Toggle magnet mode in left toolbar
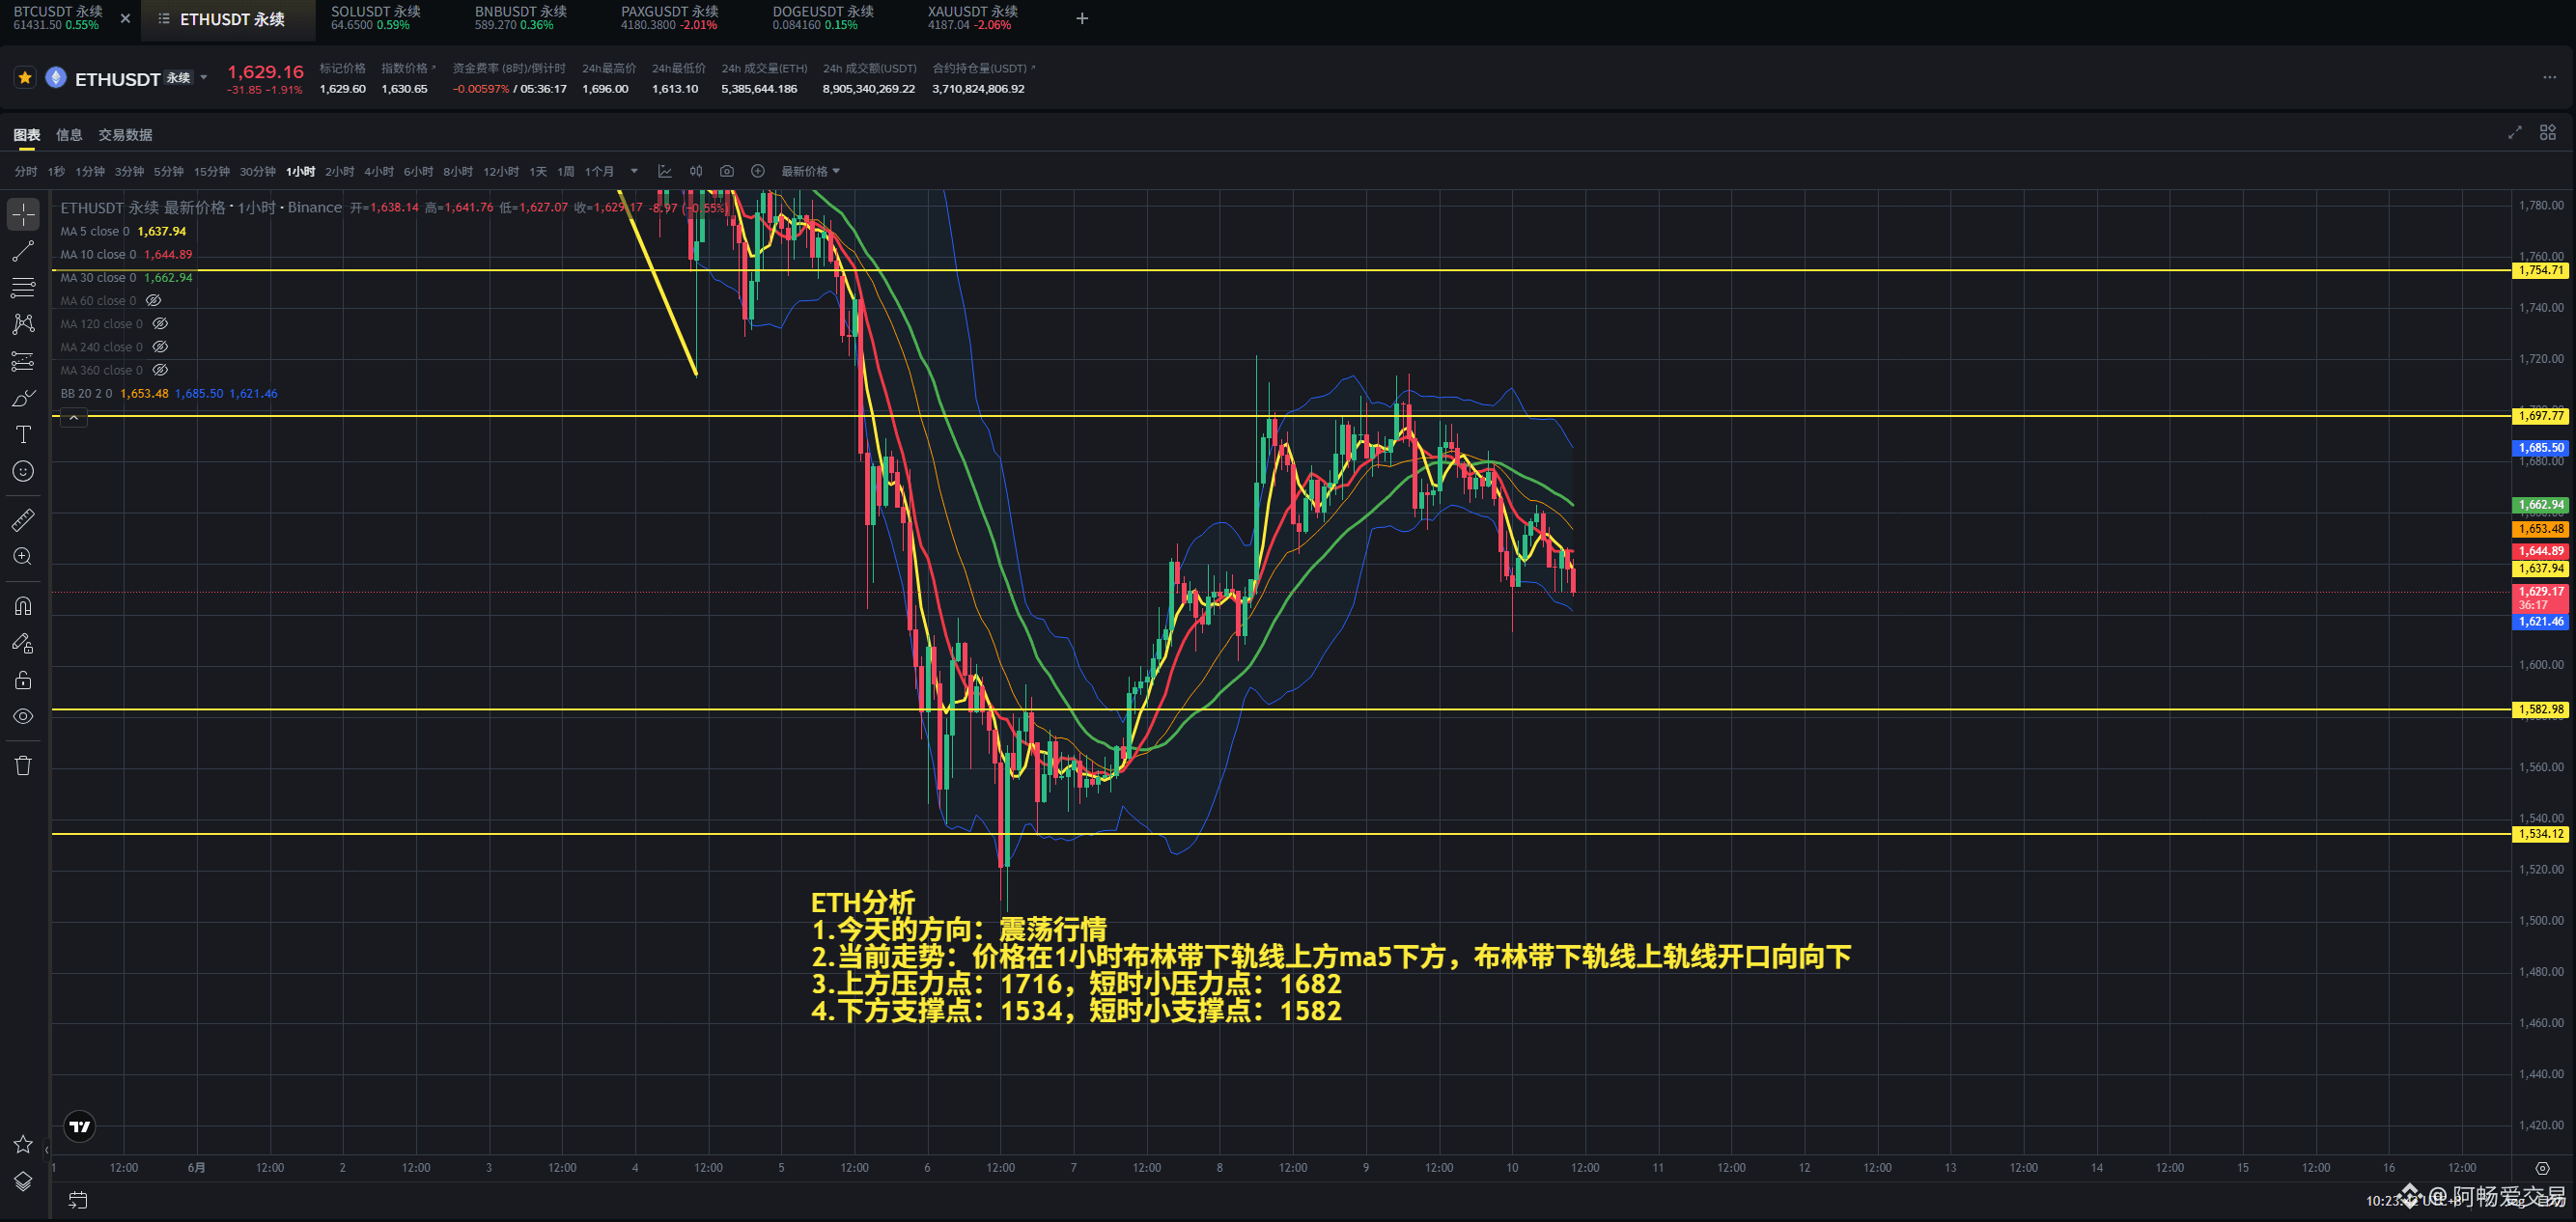Image resolution: width=2576 pixels, height=1222 pixels. click(23, 606)
